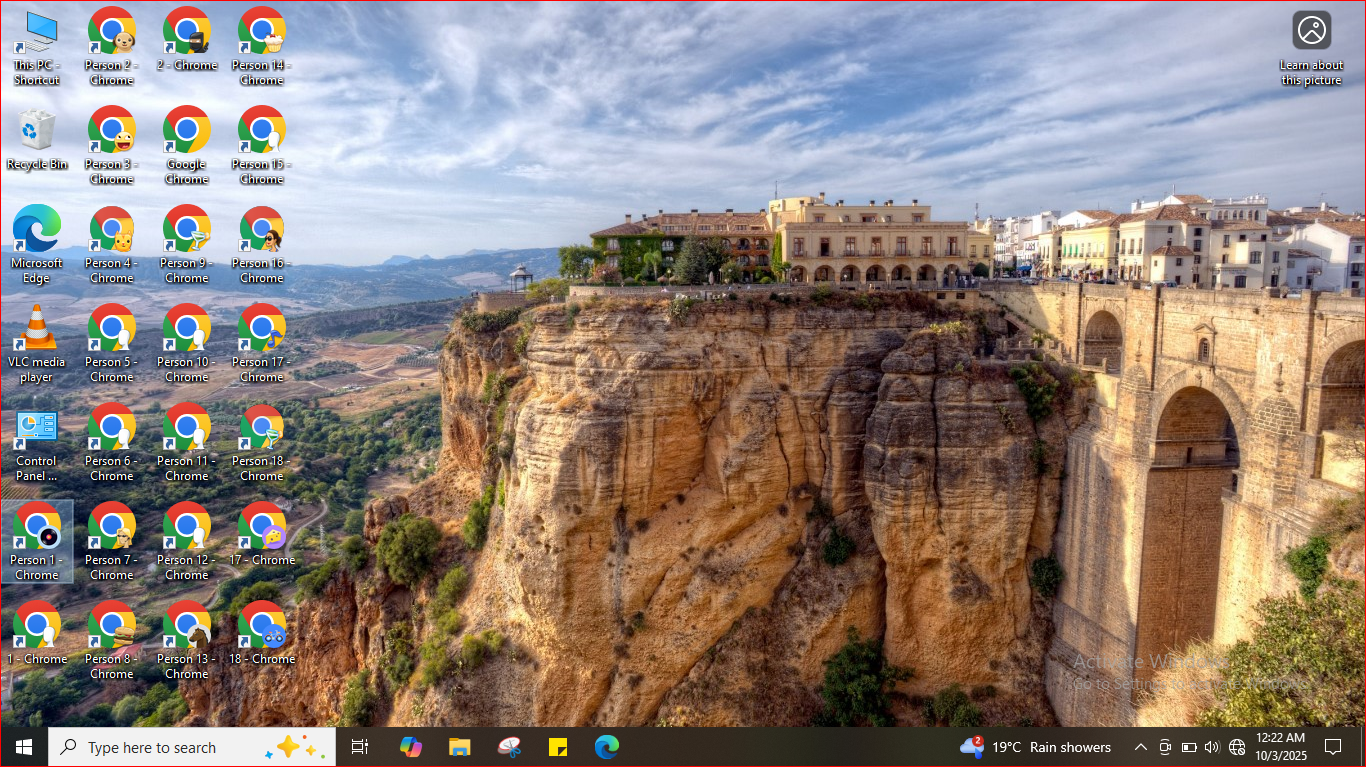1366x767 pixels.
Task: Select the Person 13 - Chrome shortcut
Action: coord(187,641)
